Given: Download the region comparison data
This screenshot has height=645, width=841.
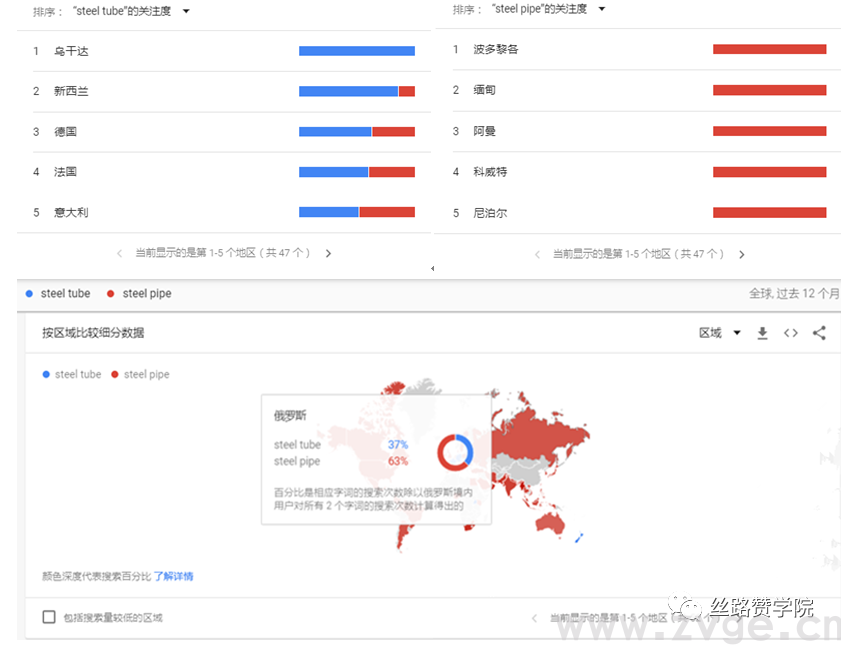Looking at the screenshot, I should [x=762, y=333].
